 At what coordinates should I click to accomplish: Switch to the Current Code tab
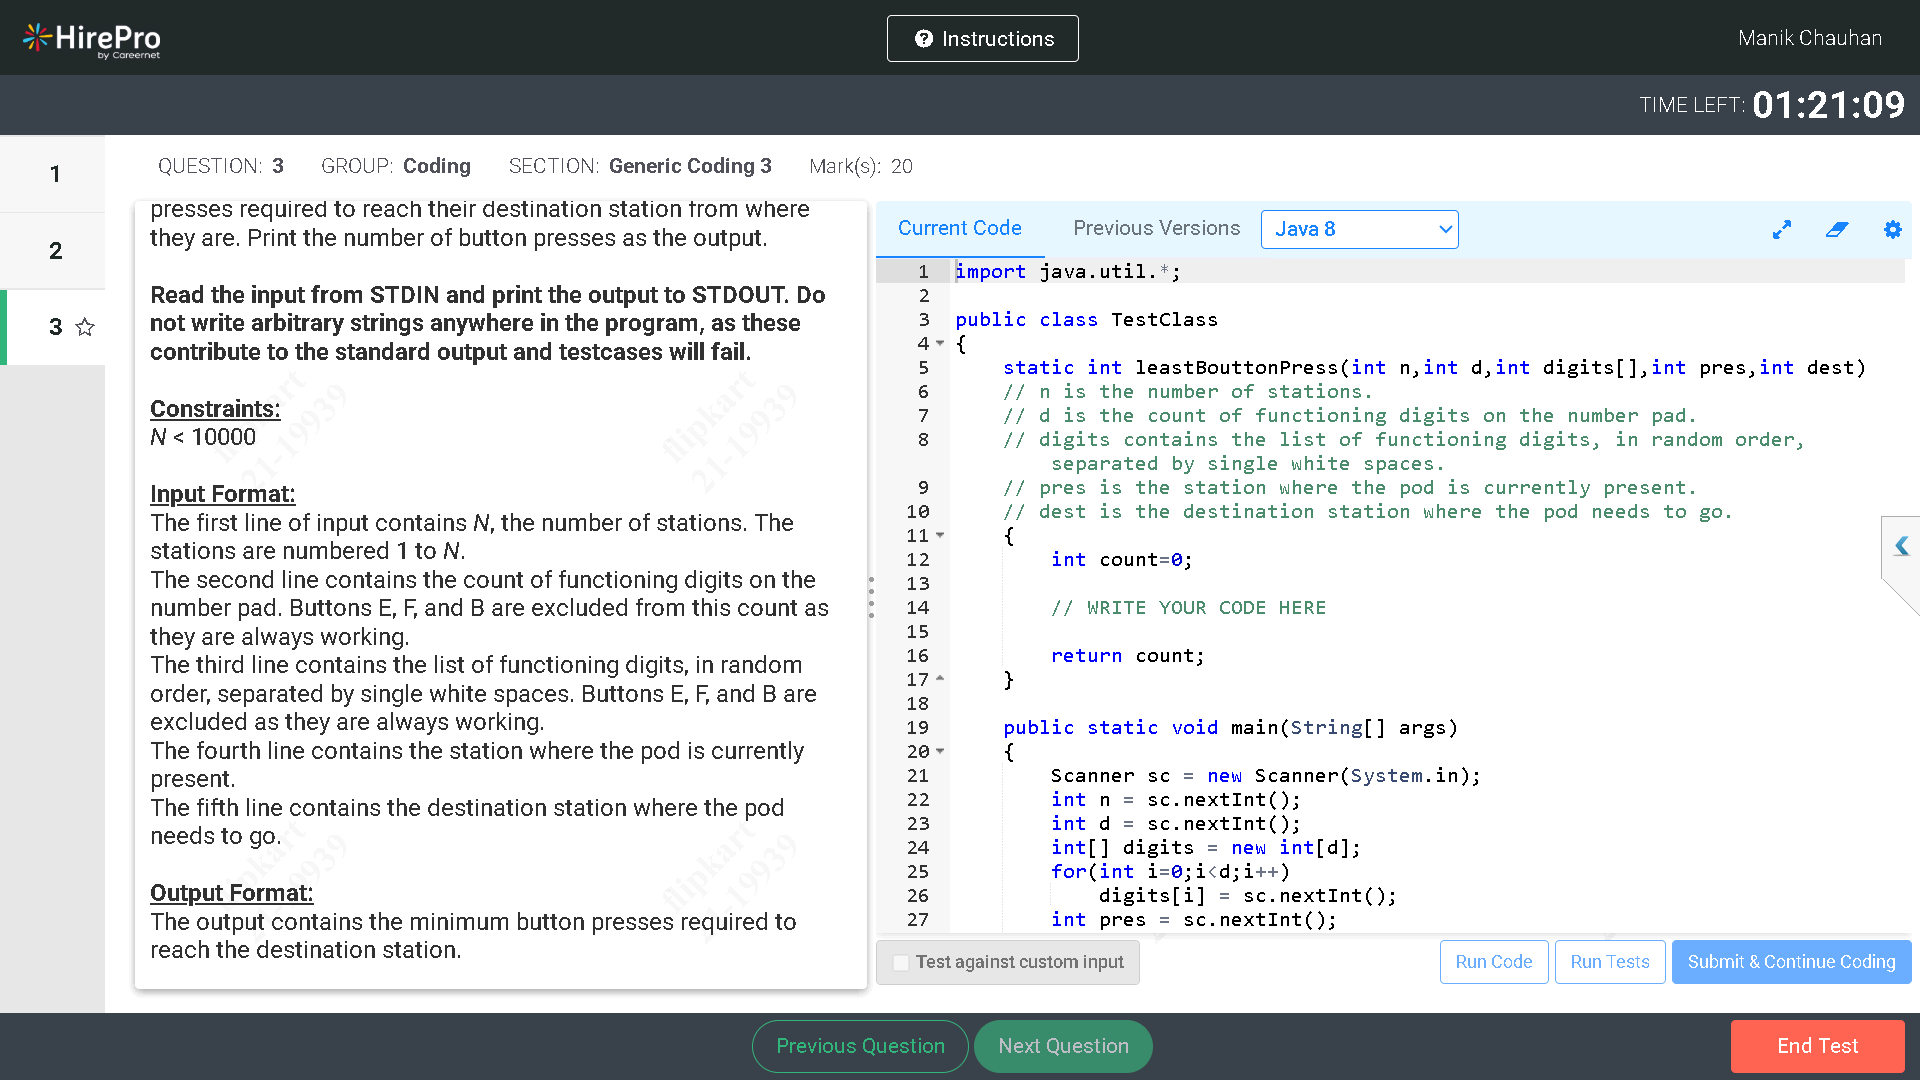[959, 229]
